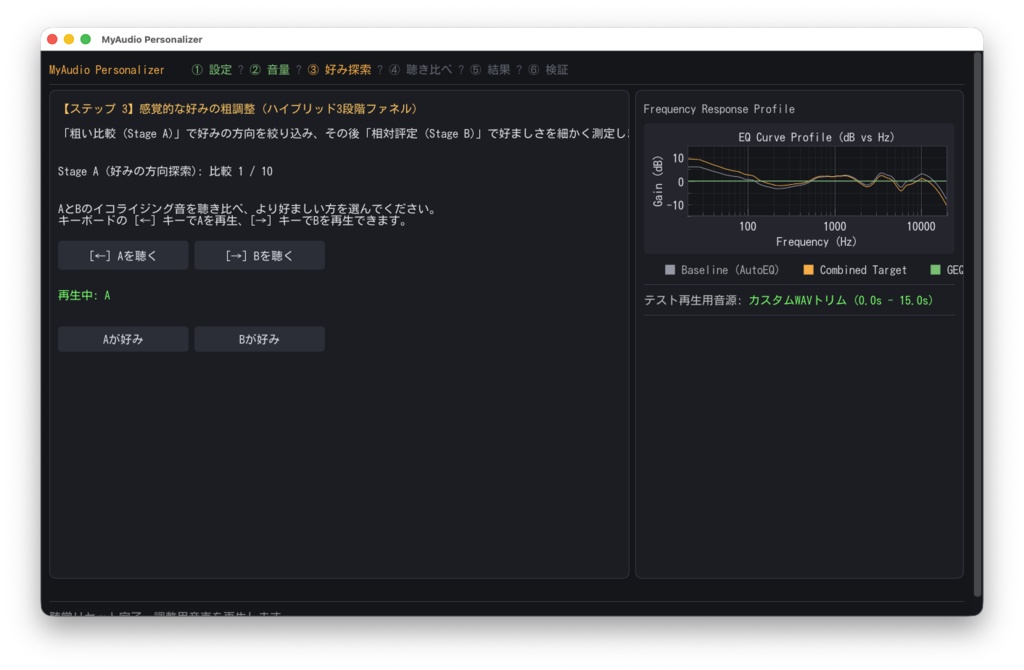
Task: Go to step ① 設定
Action: [212, 70]
